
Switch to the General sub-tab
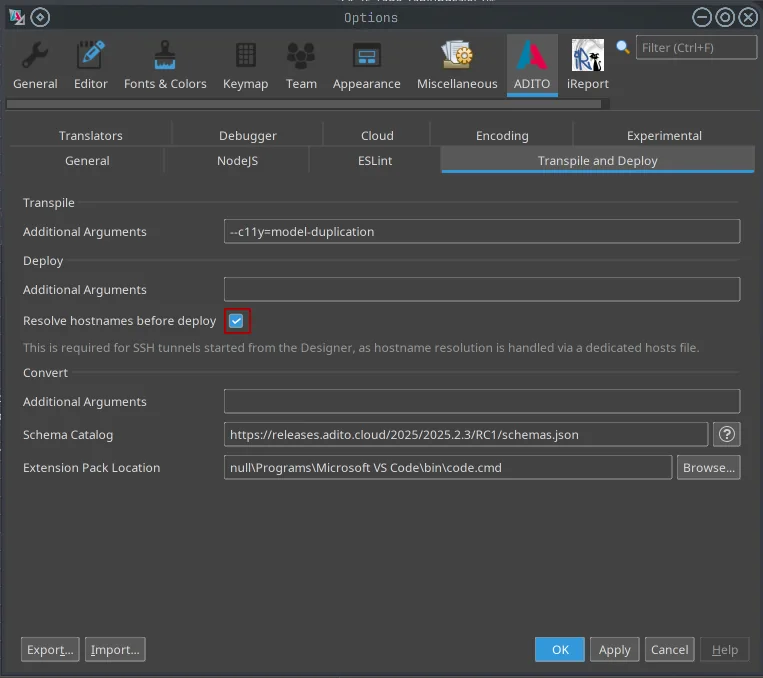87,161
